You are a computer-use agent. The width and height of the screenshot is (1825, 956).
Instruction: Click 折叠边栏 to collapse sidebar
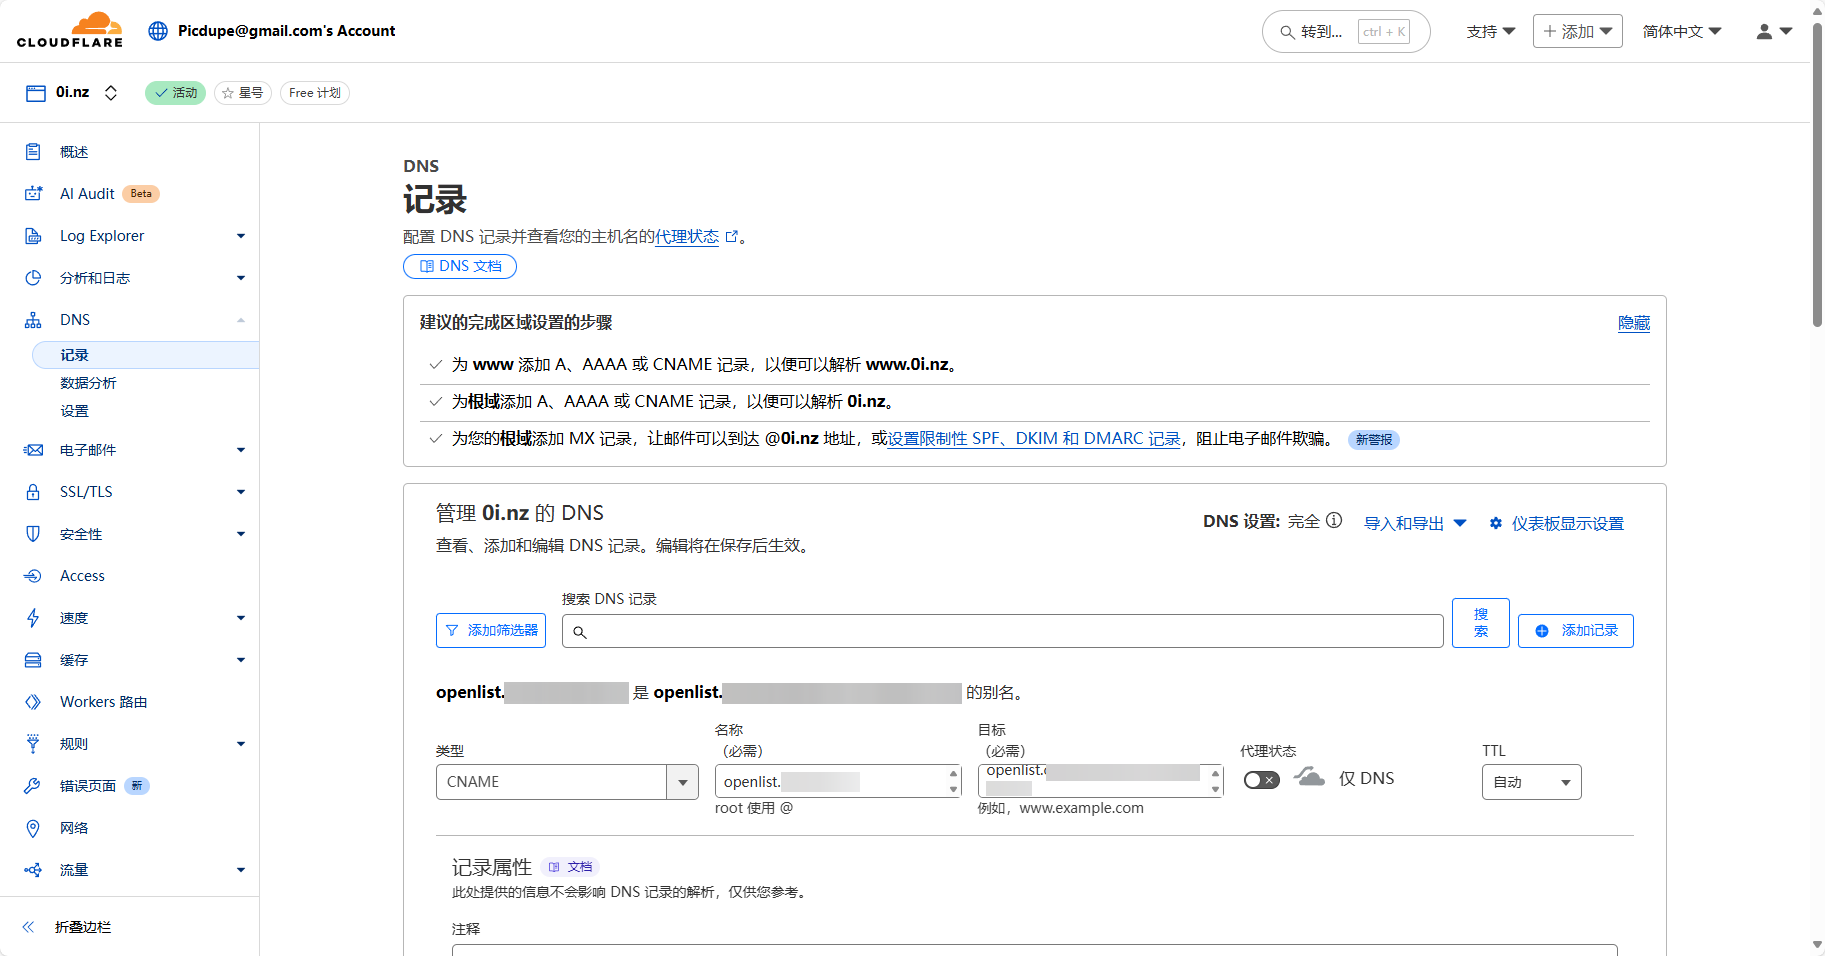(x=83, y=927)
